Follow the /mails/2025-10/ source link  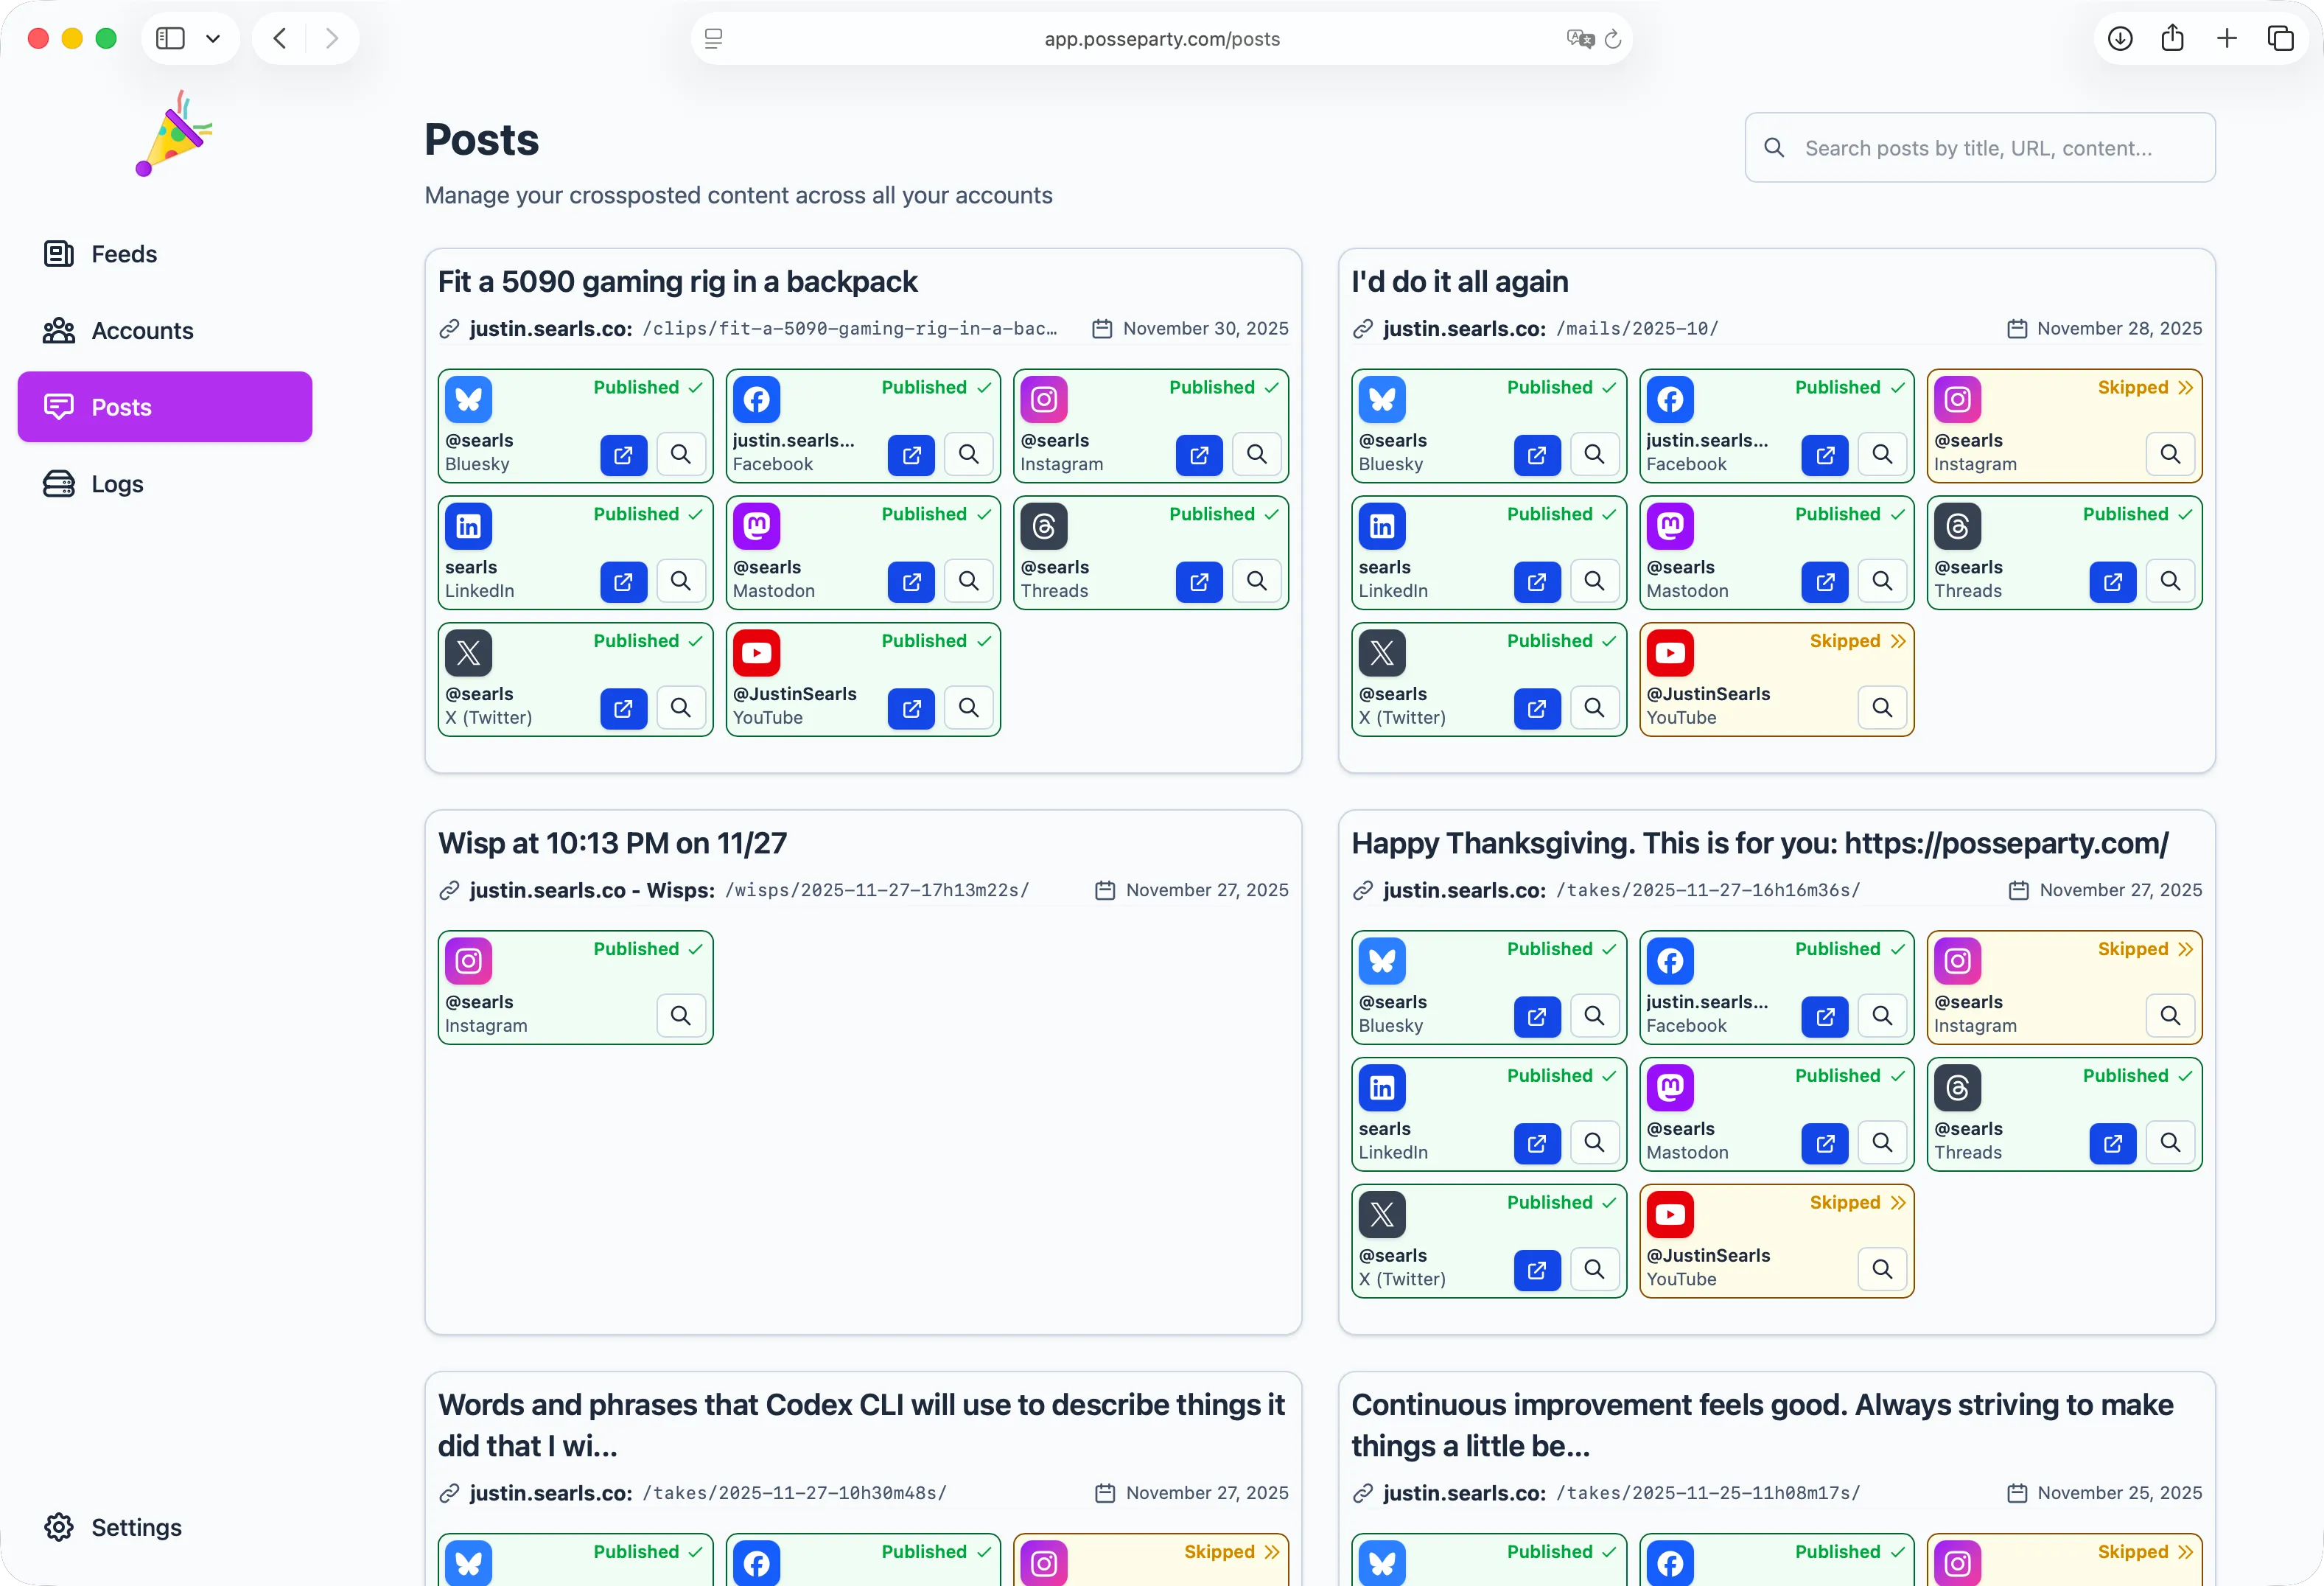tap(1636, 329)
